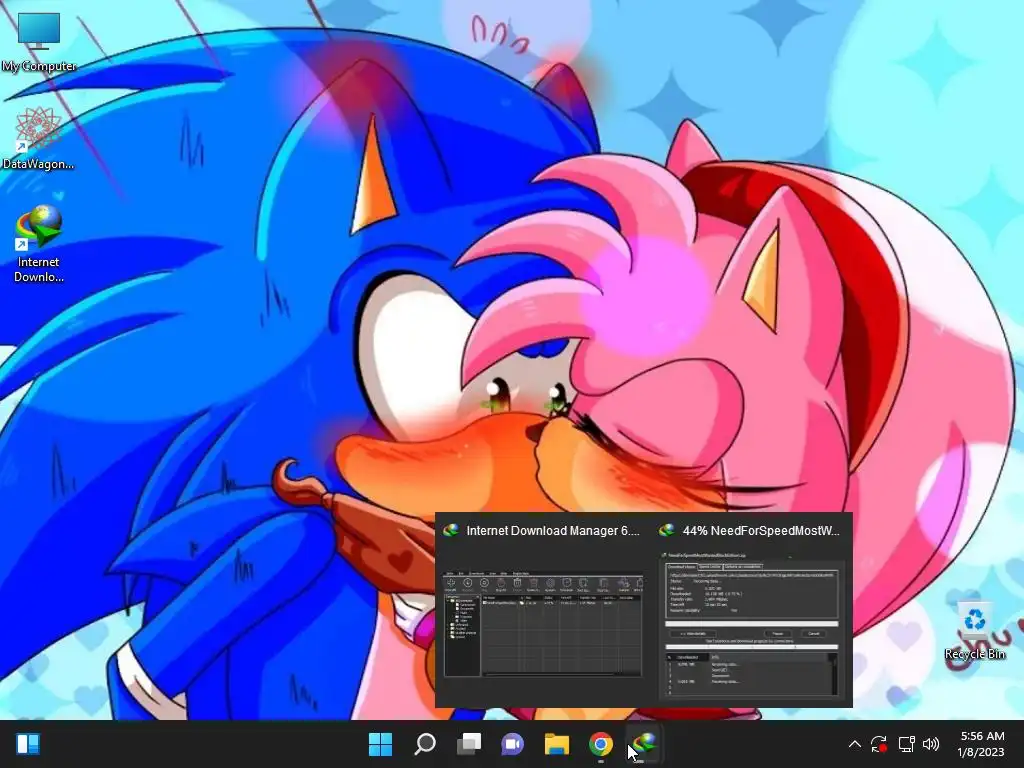Screen dimensions: 1024x768
Task: Click the 44% NeedForSpeedMostW preview title
Action: tap(761, 531)
